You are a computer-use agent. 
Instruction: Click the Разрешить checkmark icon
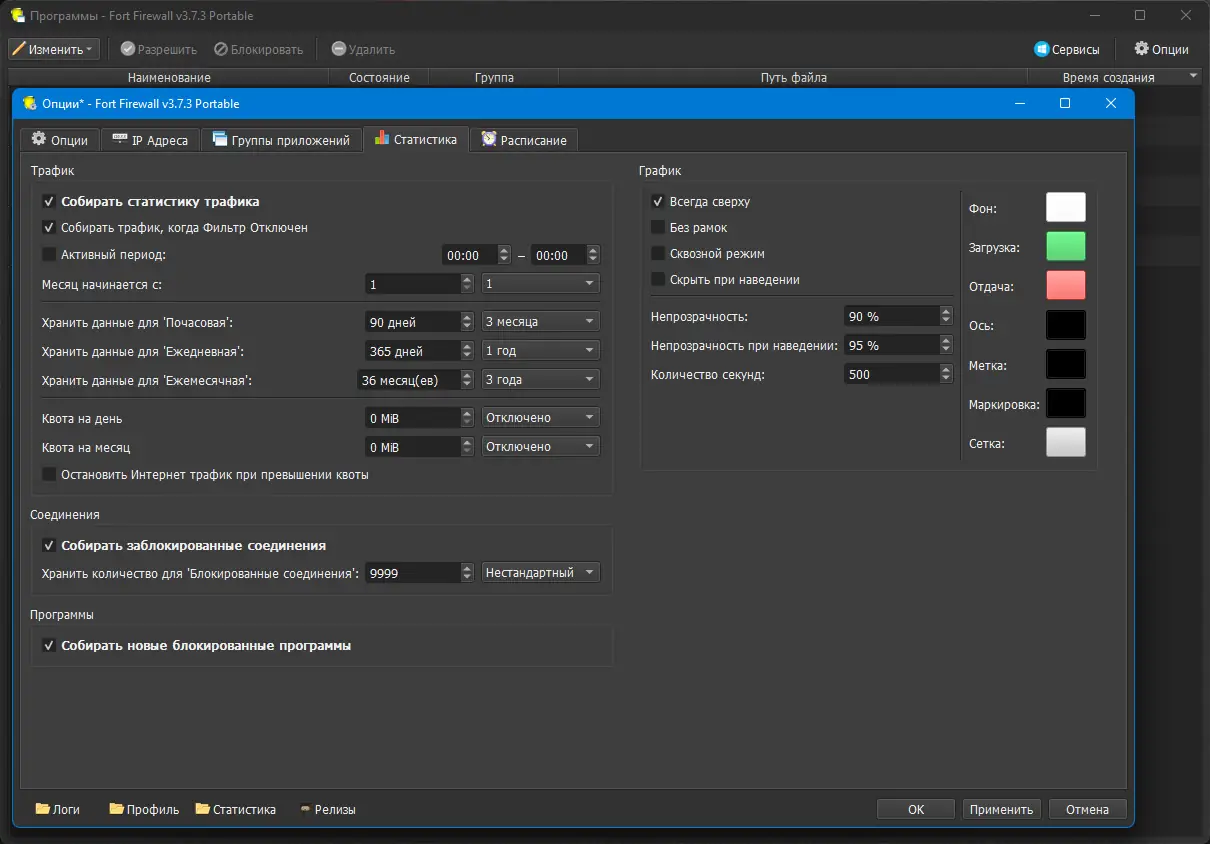pyautogui.click(x=127, y=49)
